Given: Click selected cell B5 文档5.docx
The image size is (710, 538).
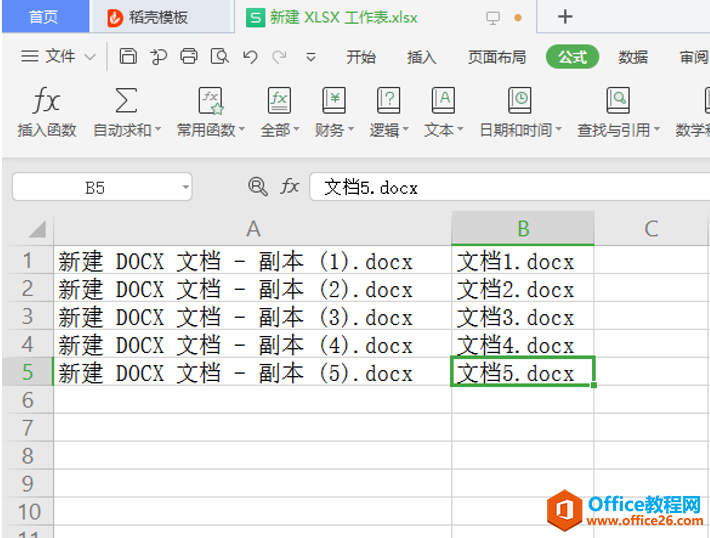Looking at the screenshot, I should click(x=523, y=372).
